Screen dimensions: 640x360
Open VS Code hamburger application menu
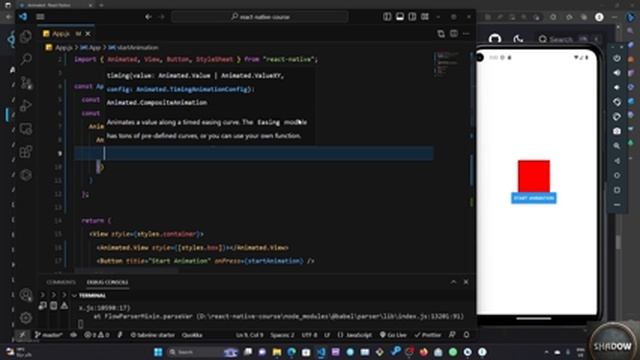pyautogui.click(x=40, y=17)
